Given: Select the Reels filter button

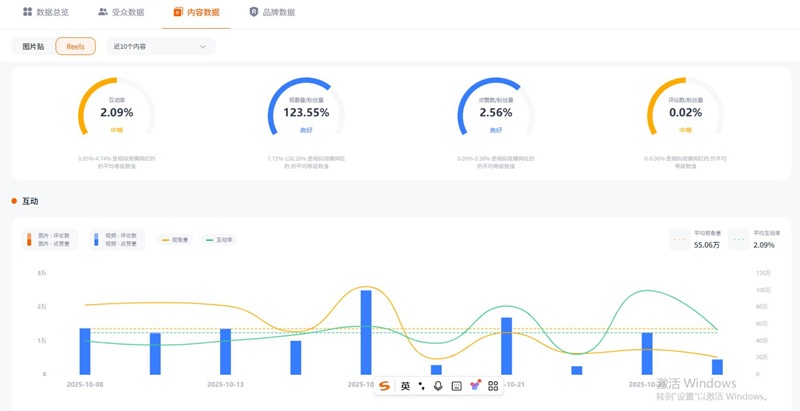Looking at the screenshot, I should coord(76,46).
